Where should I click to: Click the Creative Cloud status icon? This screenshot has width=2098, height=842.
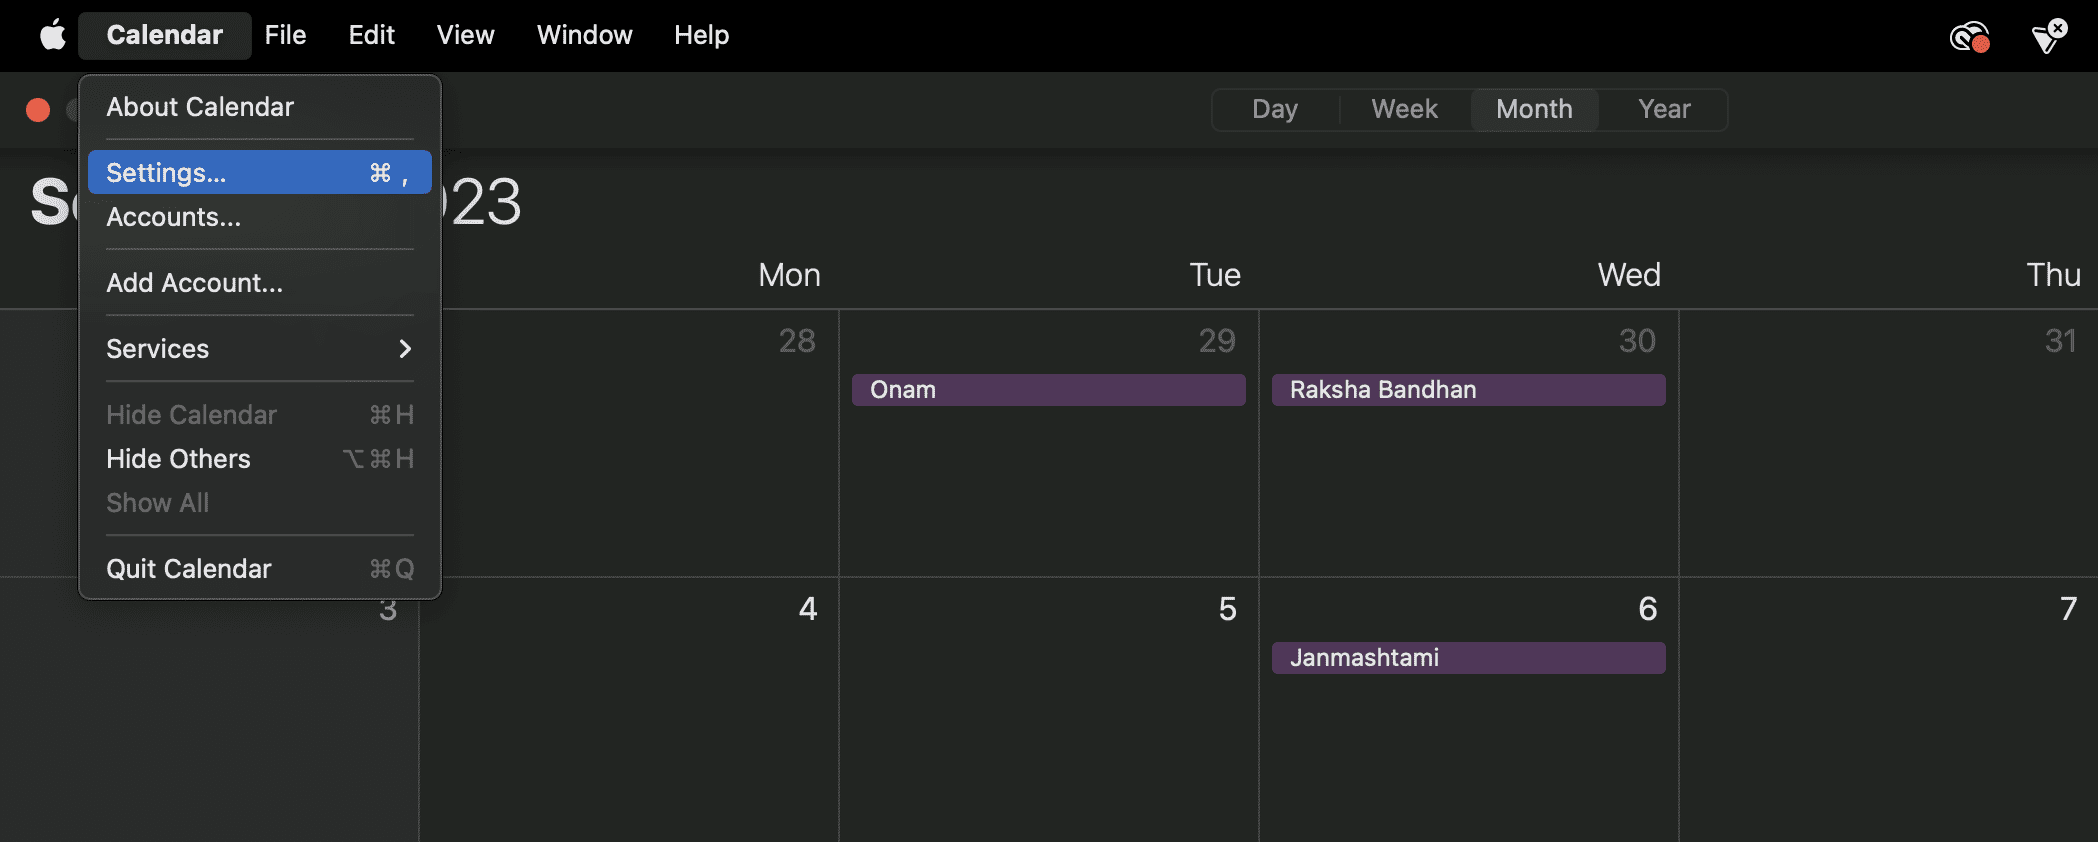[1969, 37]
